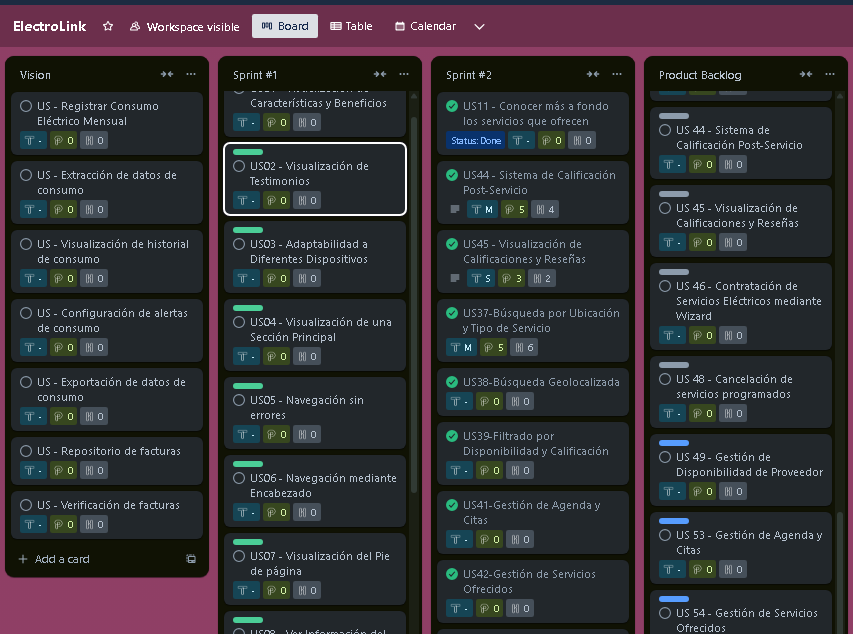853x634 pixels.
Task: Click story points 3 badge on US45 card
Action: 511,279
